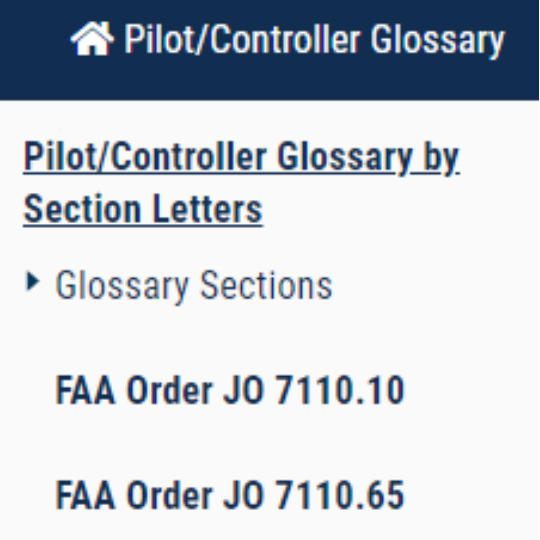Expand the Glossary Sections disclosure triangle
Screen dimensions: 540x540
click(33, 282)
